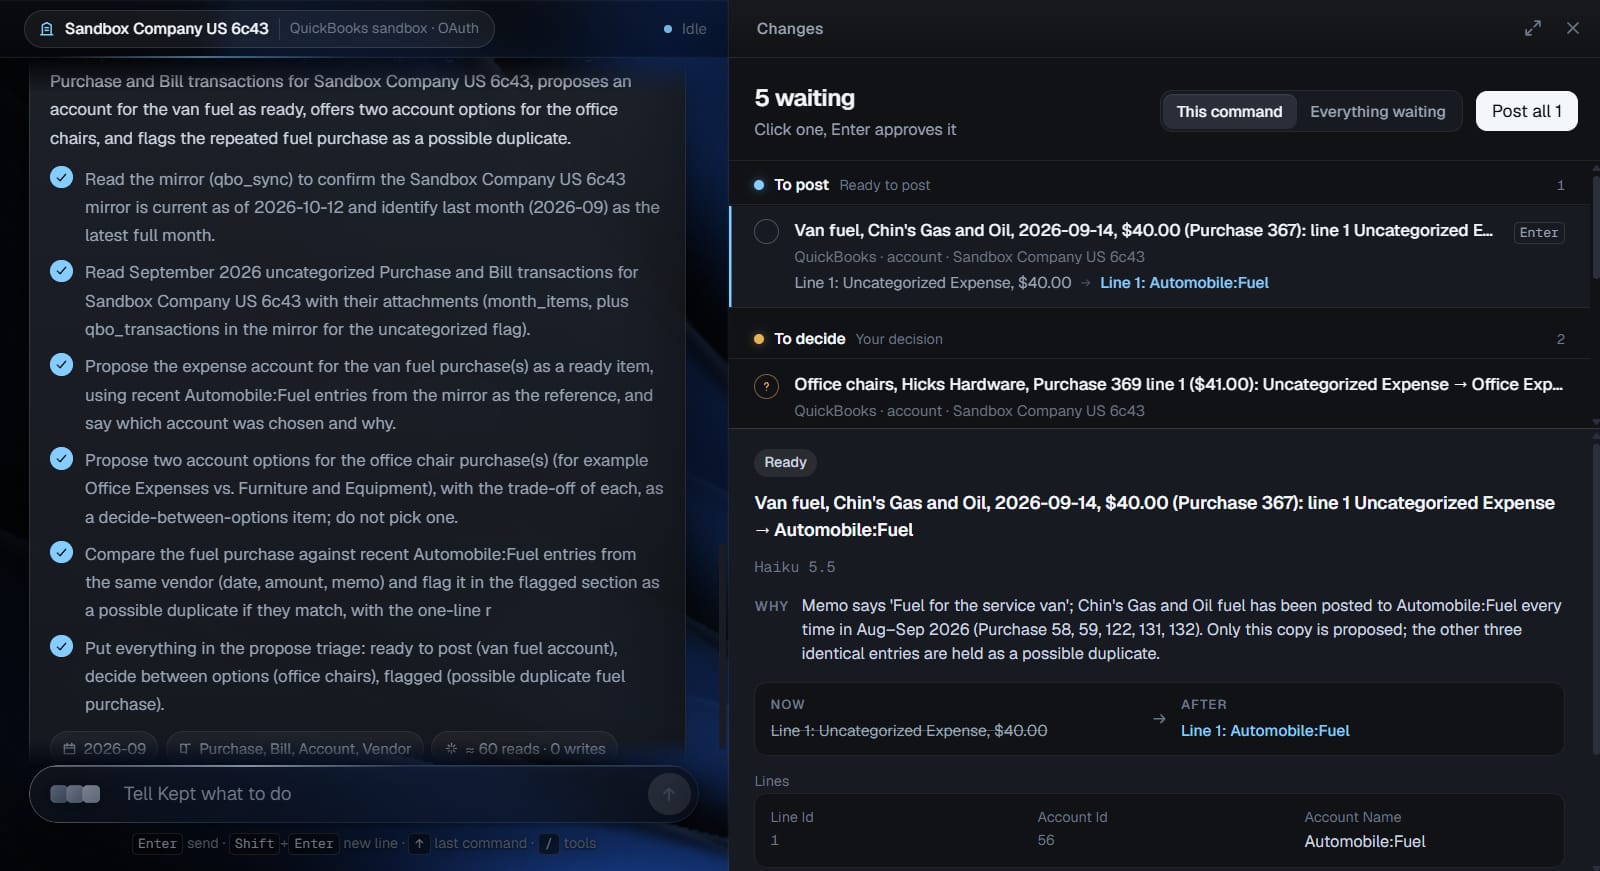
Task: Click the three-block icon in command box
Action: (75, 794)
